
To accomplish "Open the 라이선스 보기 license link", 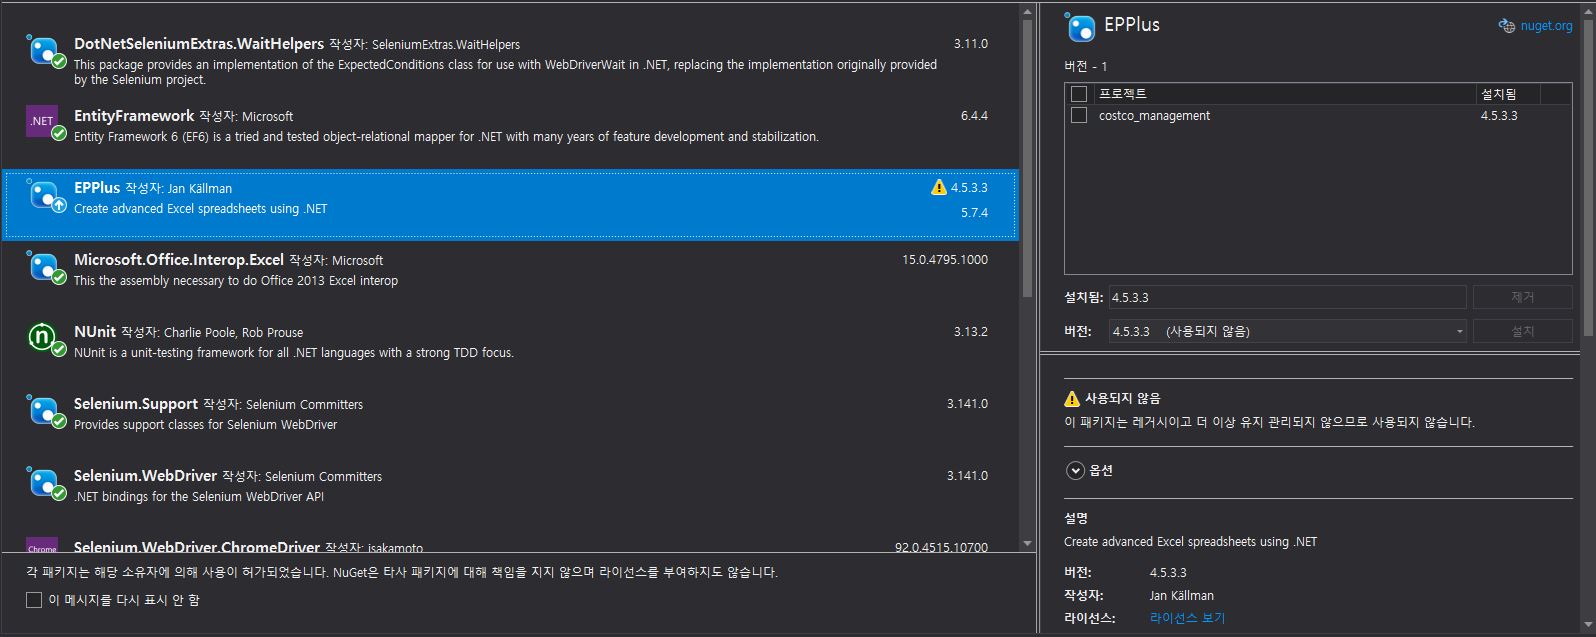I will click(x=1187, y=618).
